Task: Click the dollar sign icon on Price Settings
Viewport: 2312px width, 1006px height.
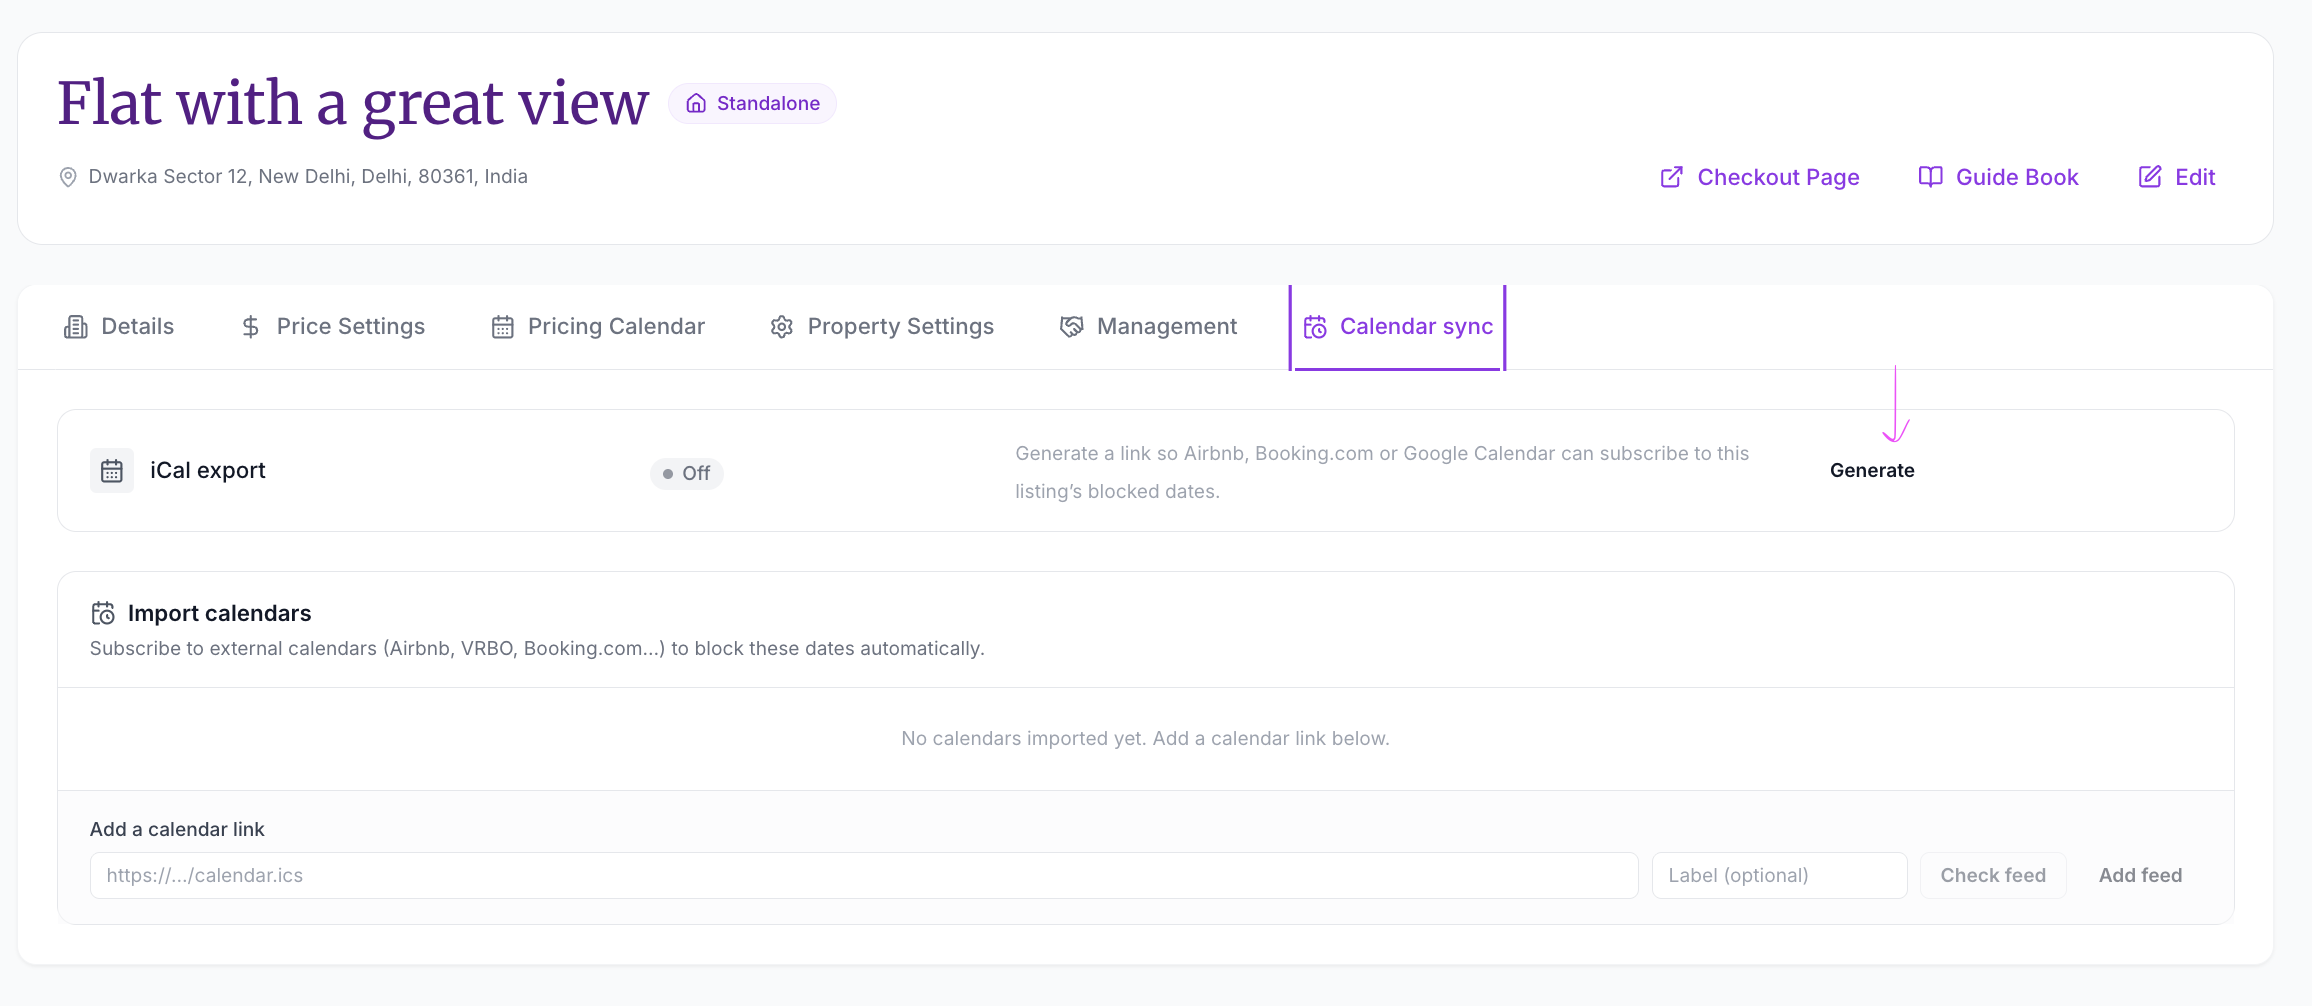Action: tap(251, 327)
